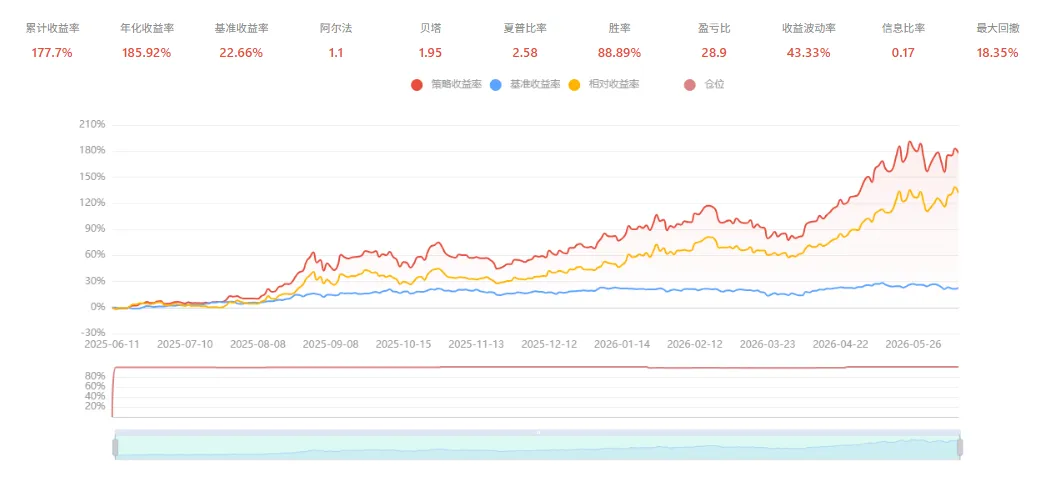
Task: Click the 2025-09-08 x-axis date label
Action: (x=330, y=344)
